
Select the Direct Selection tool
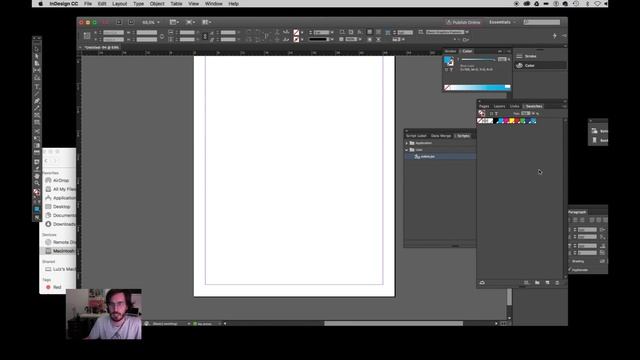click(37, 56)
